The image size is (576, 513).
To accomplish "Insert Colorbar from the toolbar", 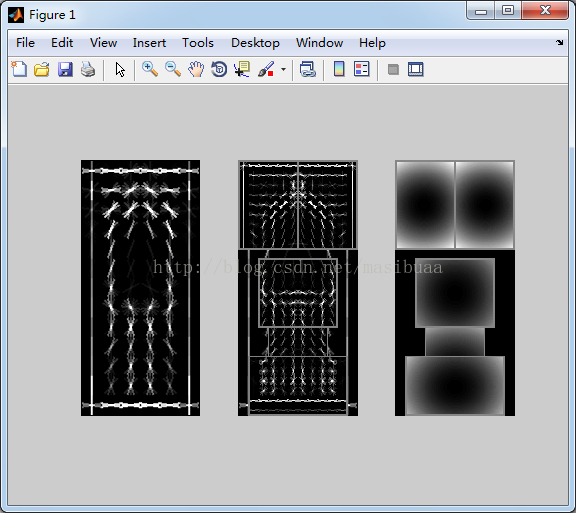I will pyautogui.click(x=339, y=69).
